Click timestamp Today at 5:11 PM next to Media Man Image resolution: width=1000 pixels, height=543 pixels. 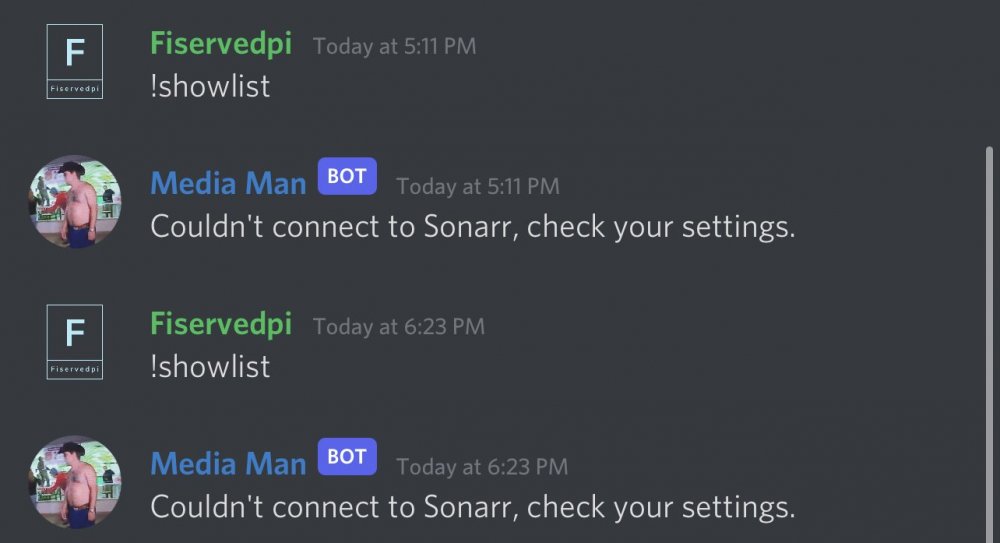coord(478,186)
